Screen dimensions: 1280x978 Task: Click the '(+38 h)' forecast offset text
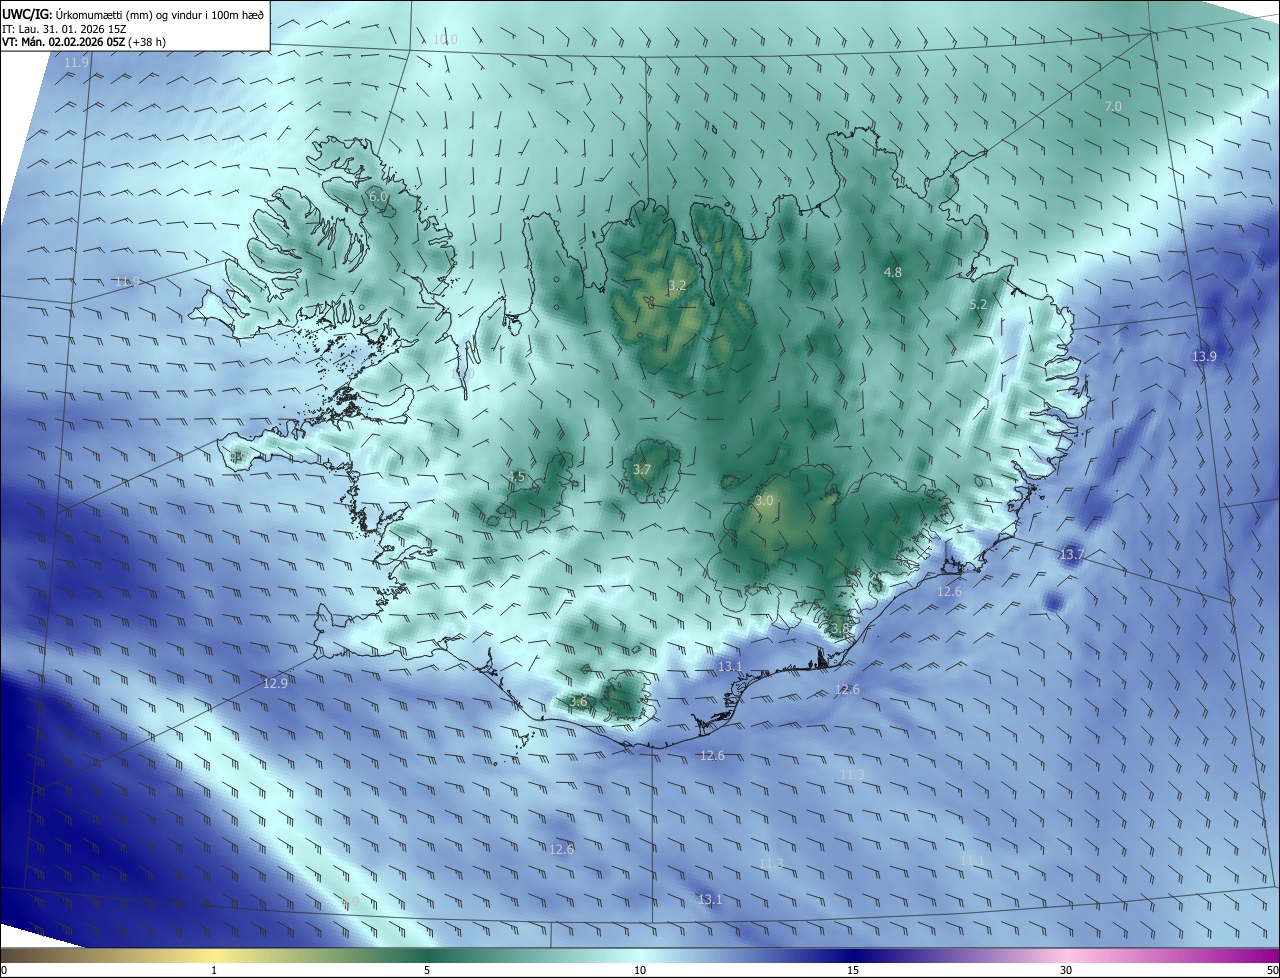(147, 42)
